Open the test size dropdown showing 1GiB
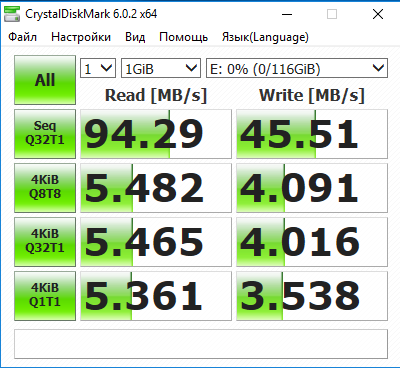Image resolution: width=400 pixels, height=368 pixels. 161,68
